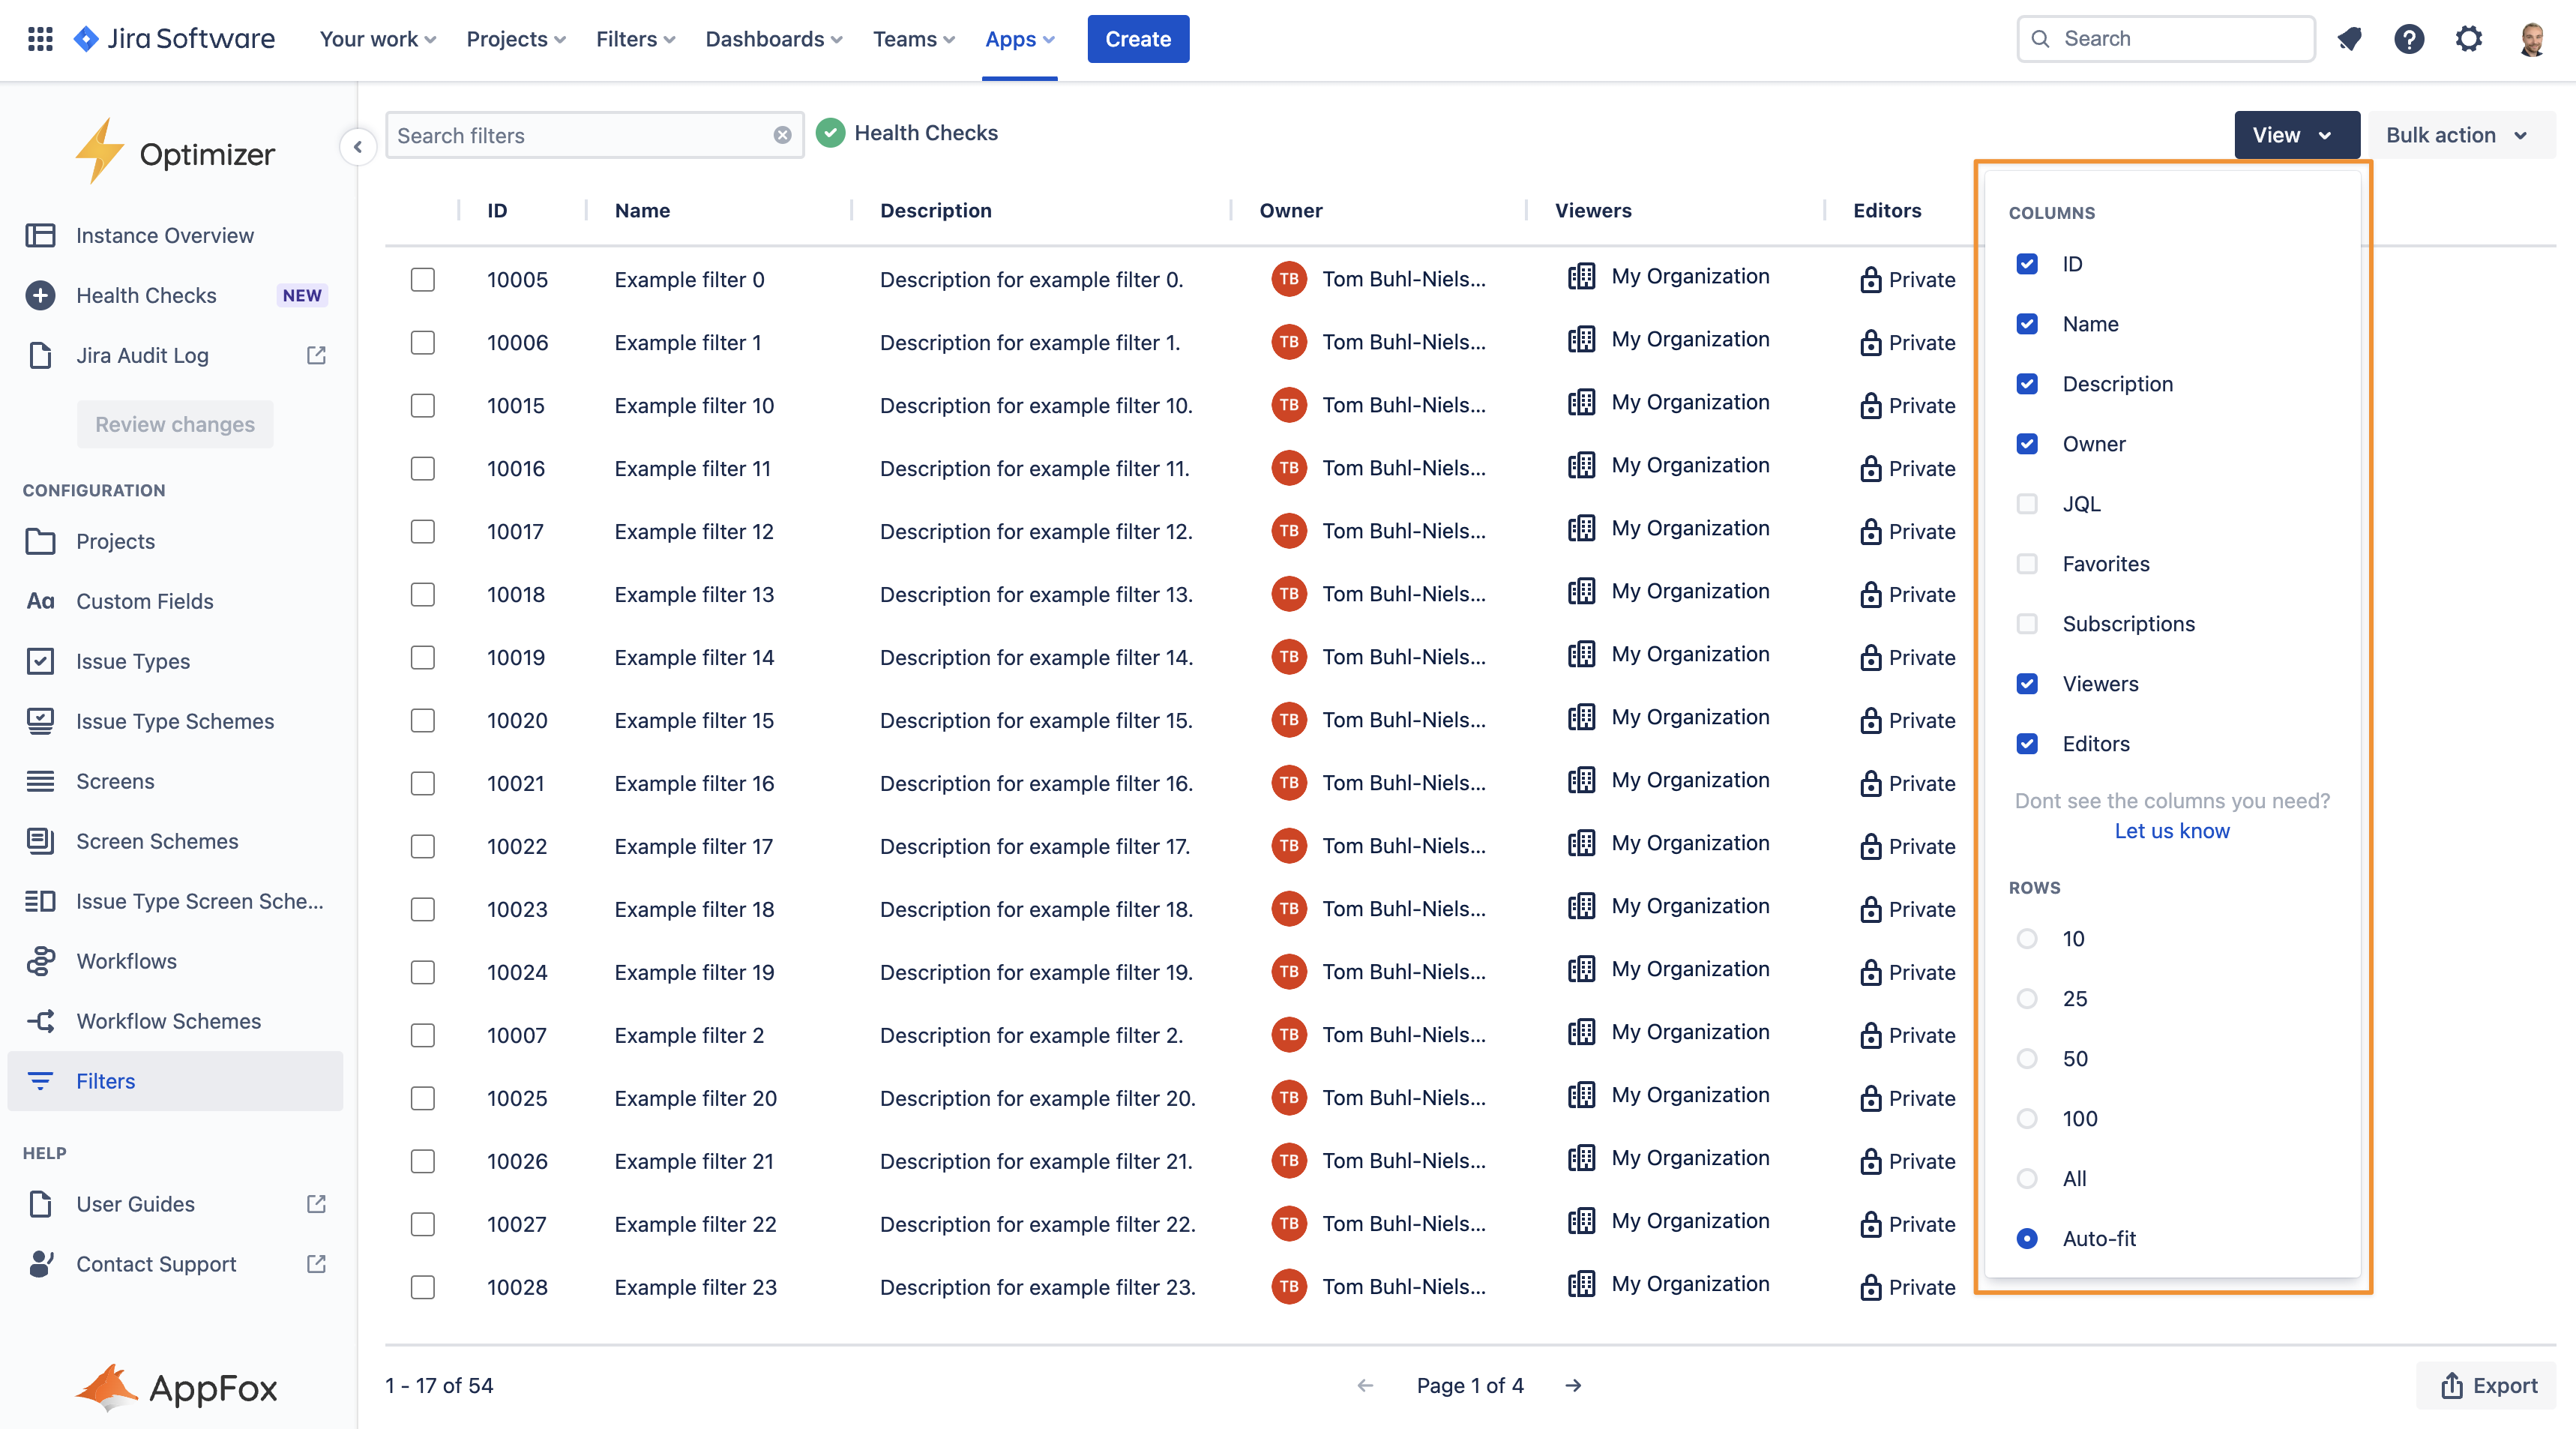Tick the checkbox for Example filter 10
This screenshot has width=2576, height=1429.
click(423, 405)
